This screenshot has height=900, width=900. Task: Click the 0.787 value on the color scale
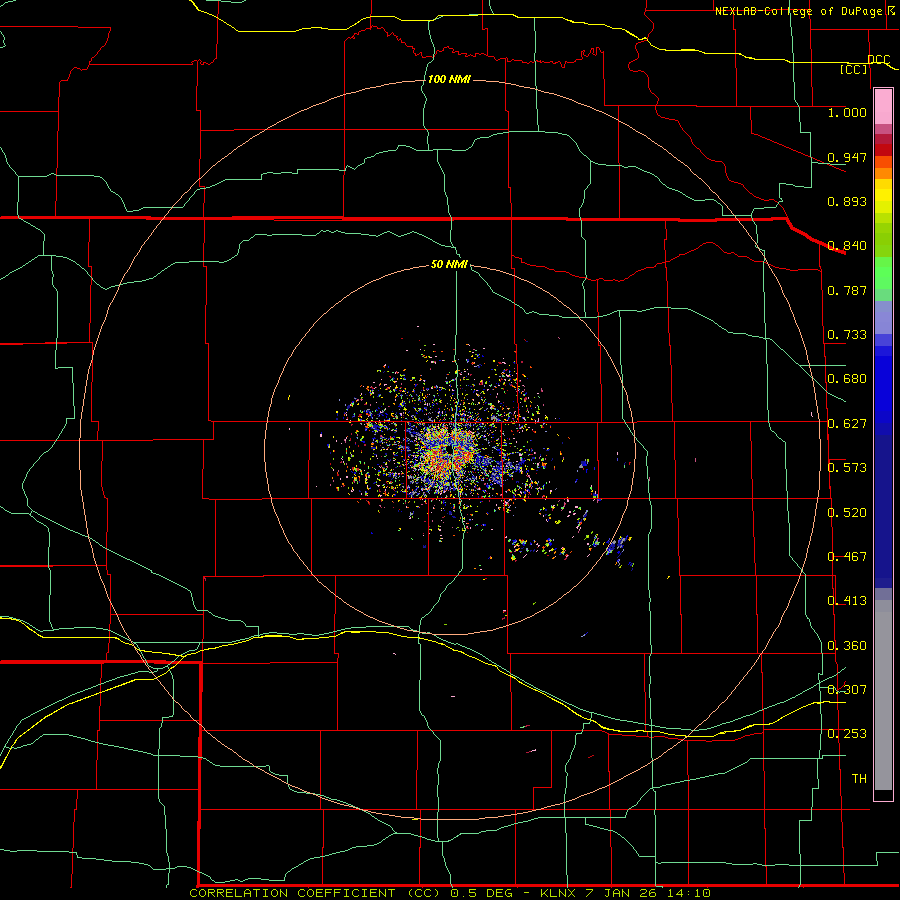pos(847,290)
